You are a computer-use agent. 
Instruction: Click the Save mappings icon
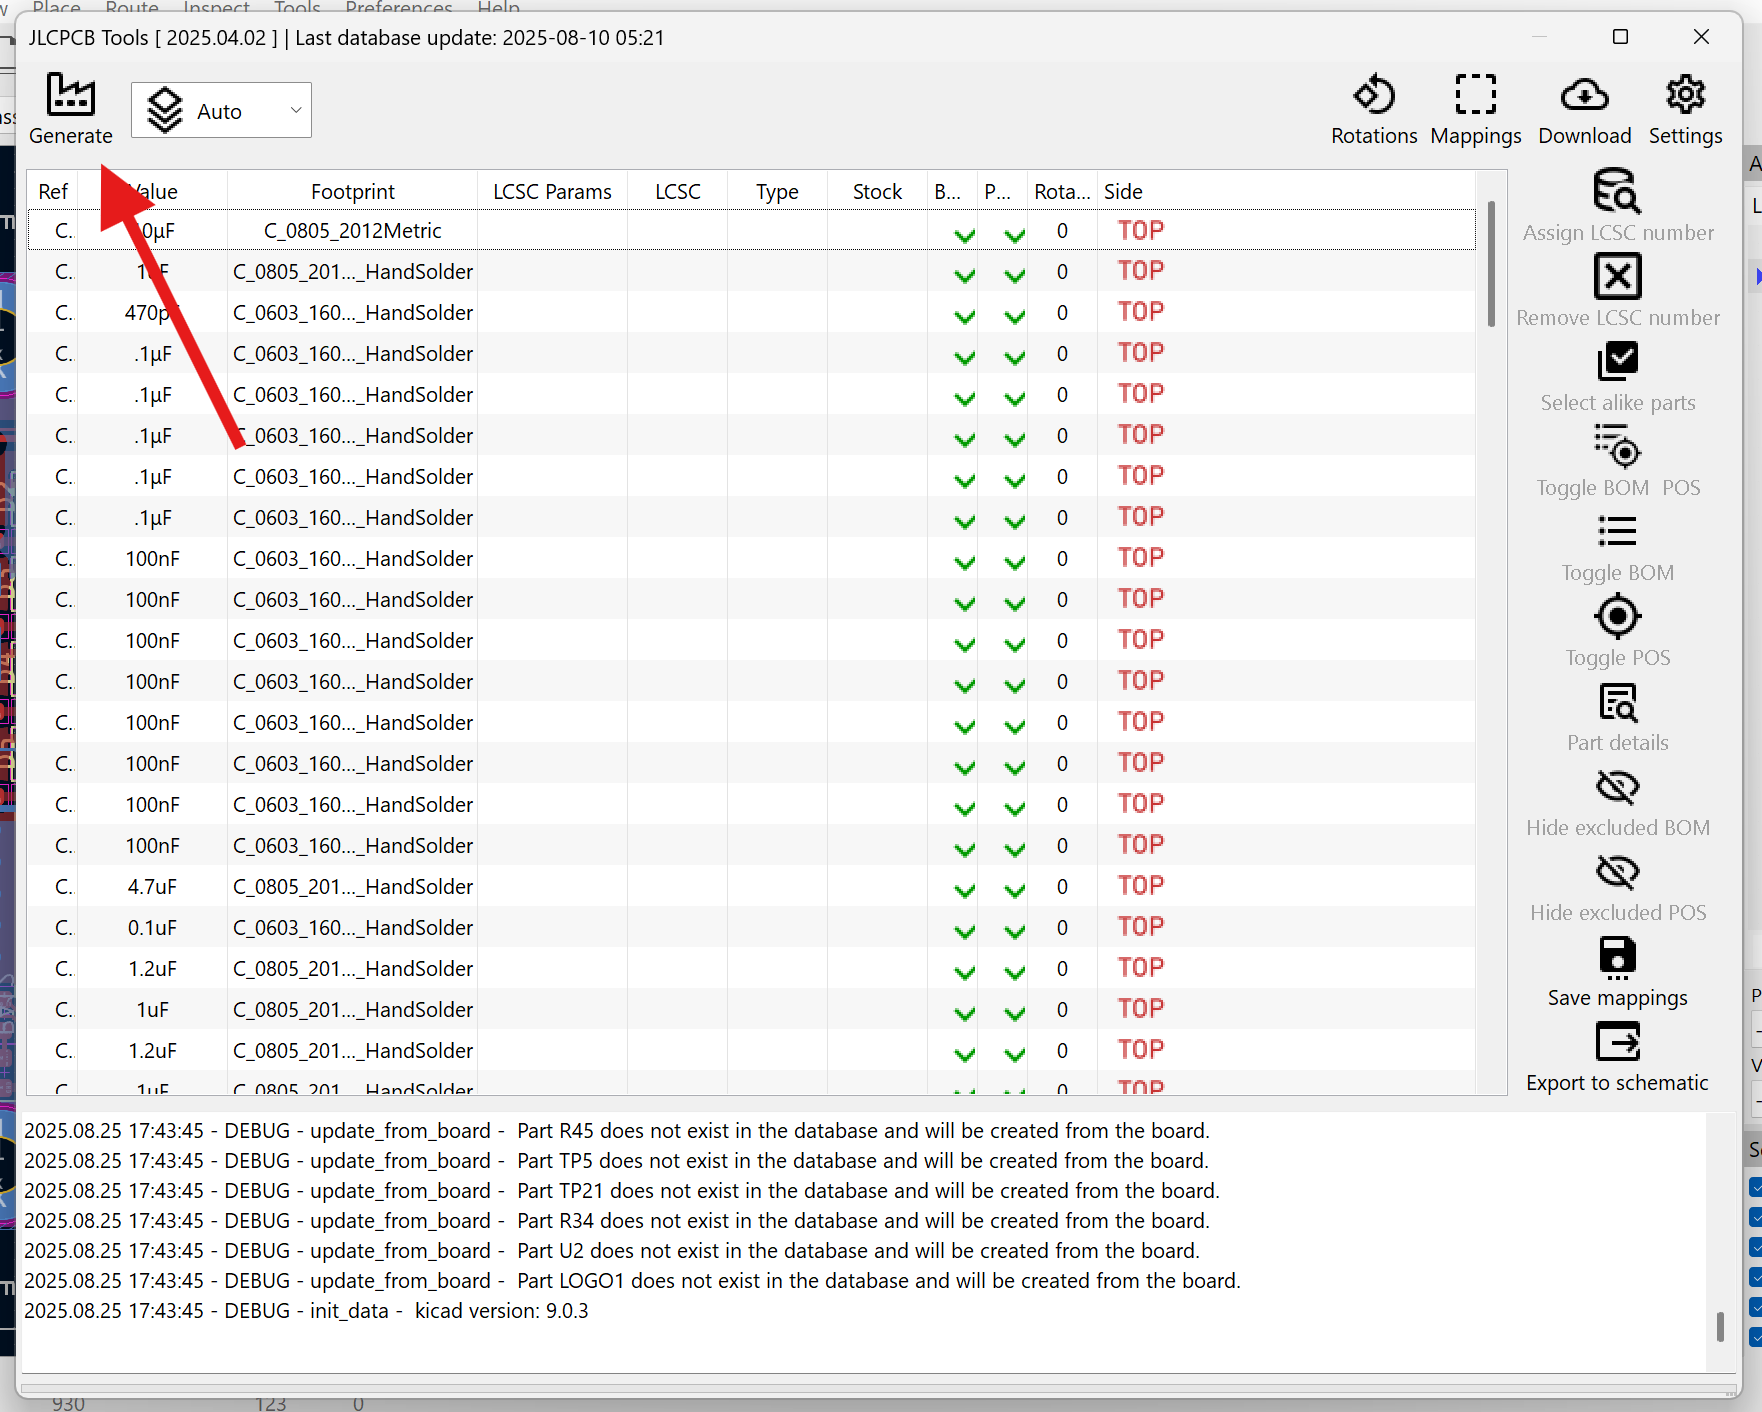click(x=1617, y=958)
